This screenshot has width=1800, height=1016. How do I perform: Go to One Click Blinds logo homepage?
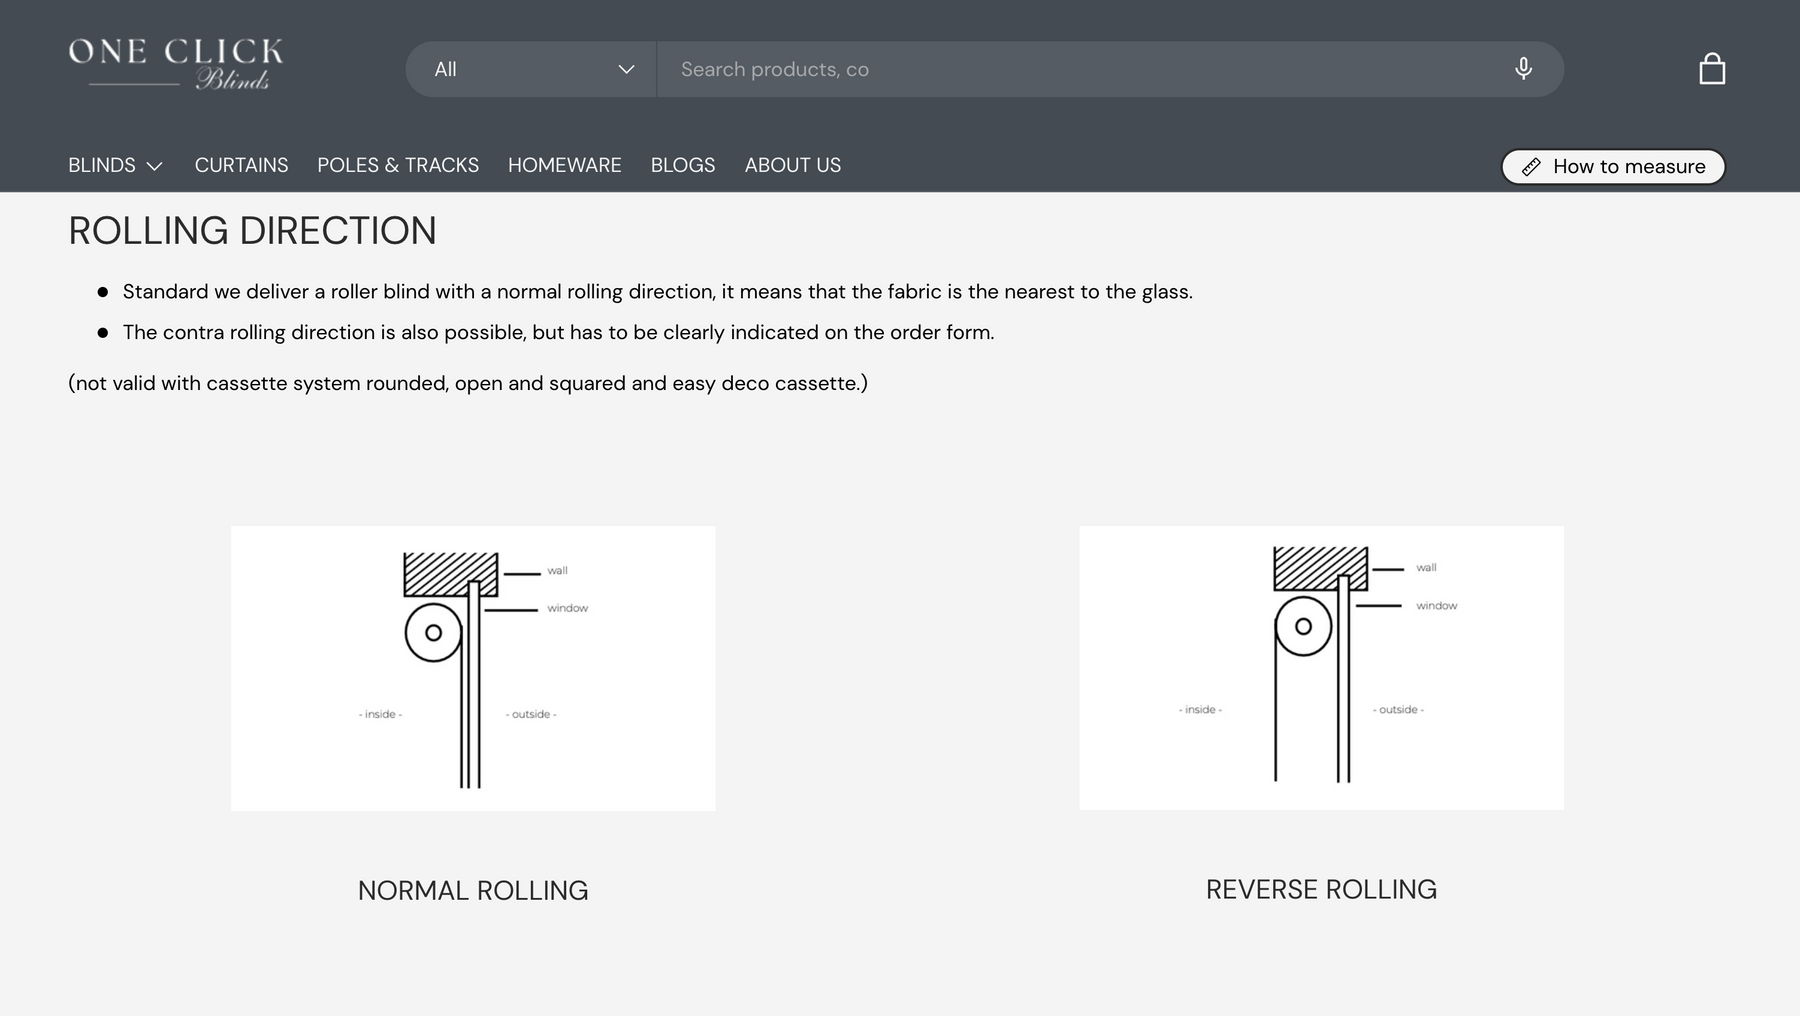(176, 65)
